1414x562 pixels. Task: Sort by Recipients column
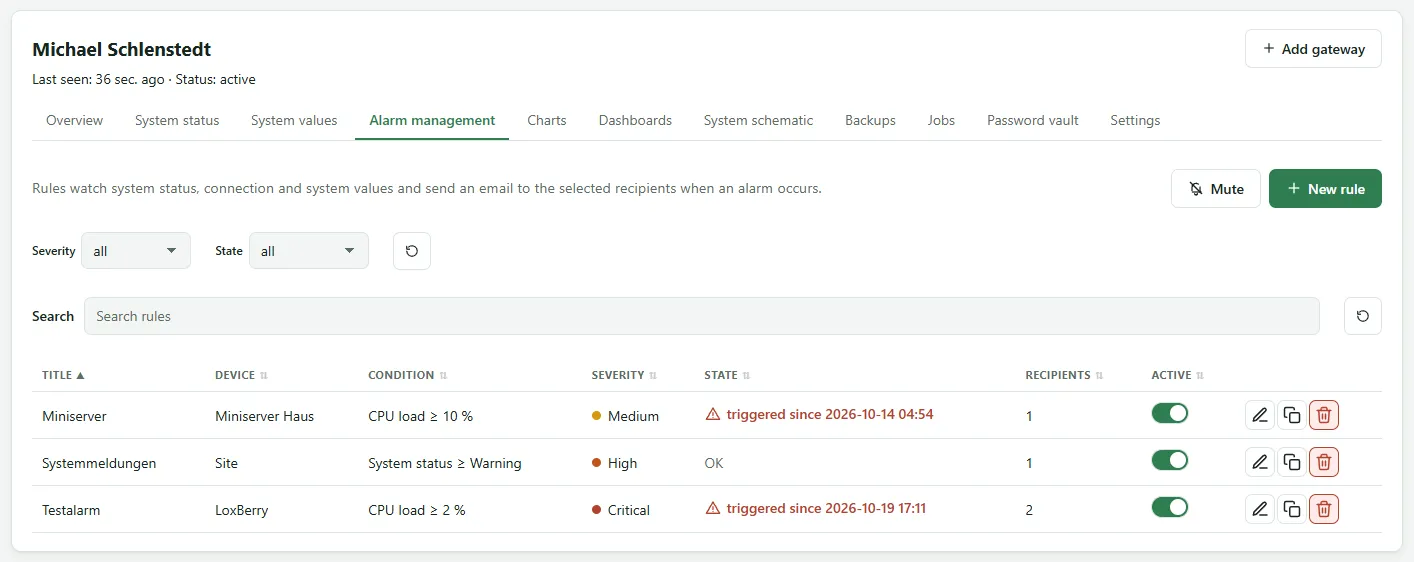[x=1064, y=375]
